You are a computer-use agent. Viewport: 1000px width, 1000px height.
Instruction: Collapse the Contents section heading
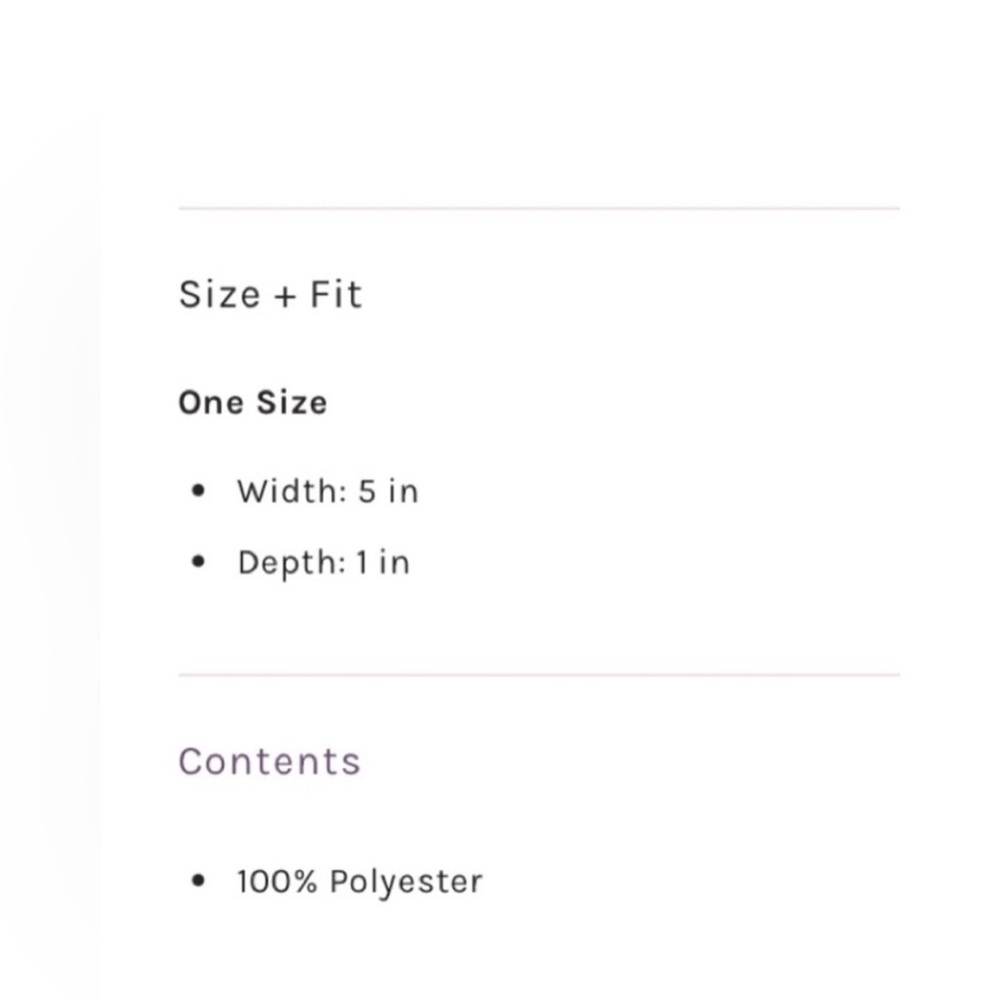pyautogui.click(x=270, y=761)
